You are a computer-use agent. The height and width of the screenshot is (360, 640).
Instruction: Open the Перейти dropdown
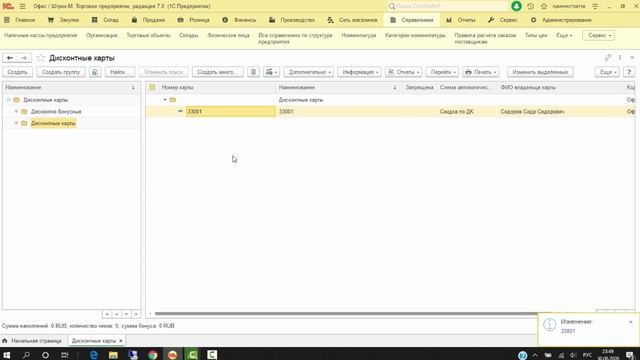pyautogui.click(x=442, y=72)
